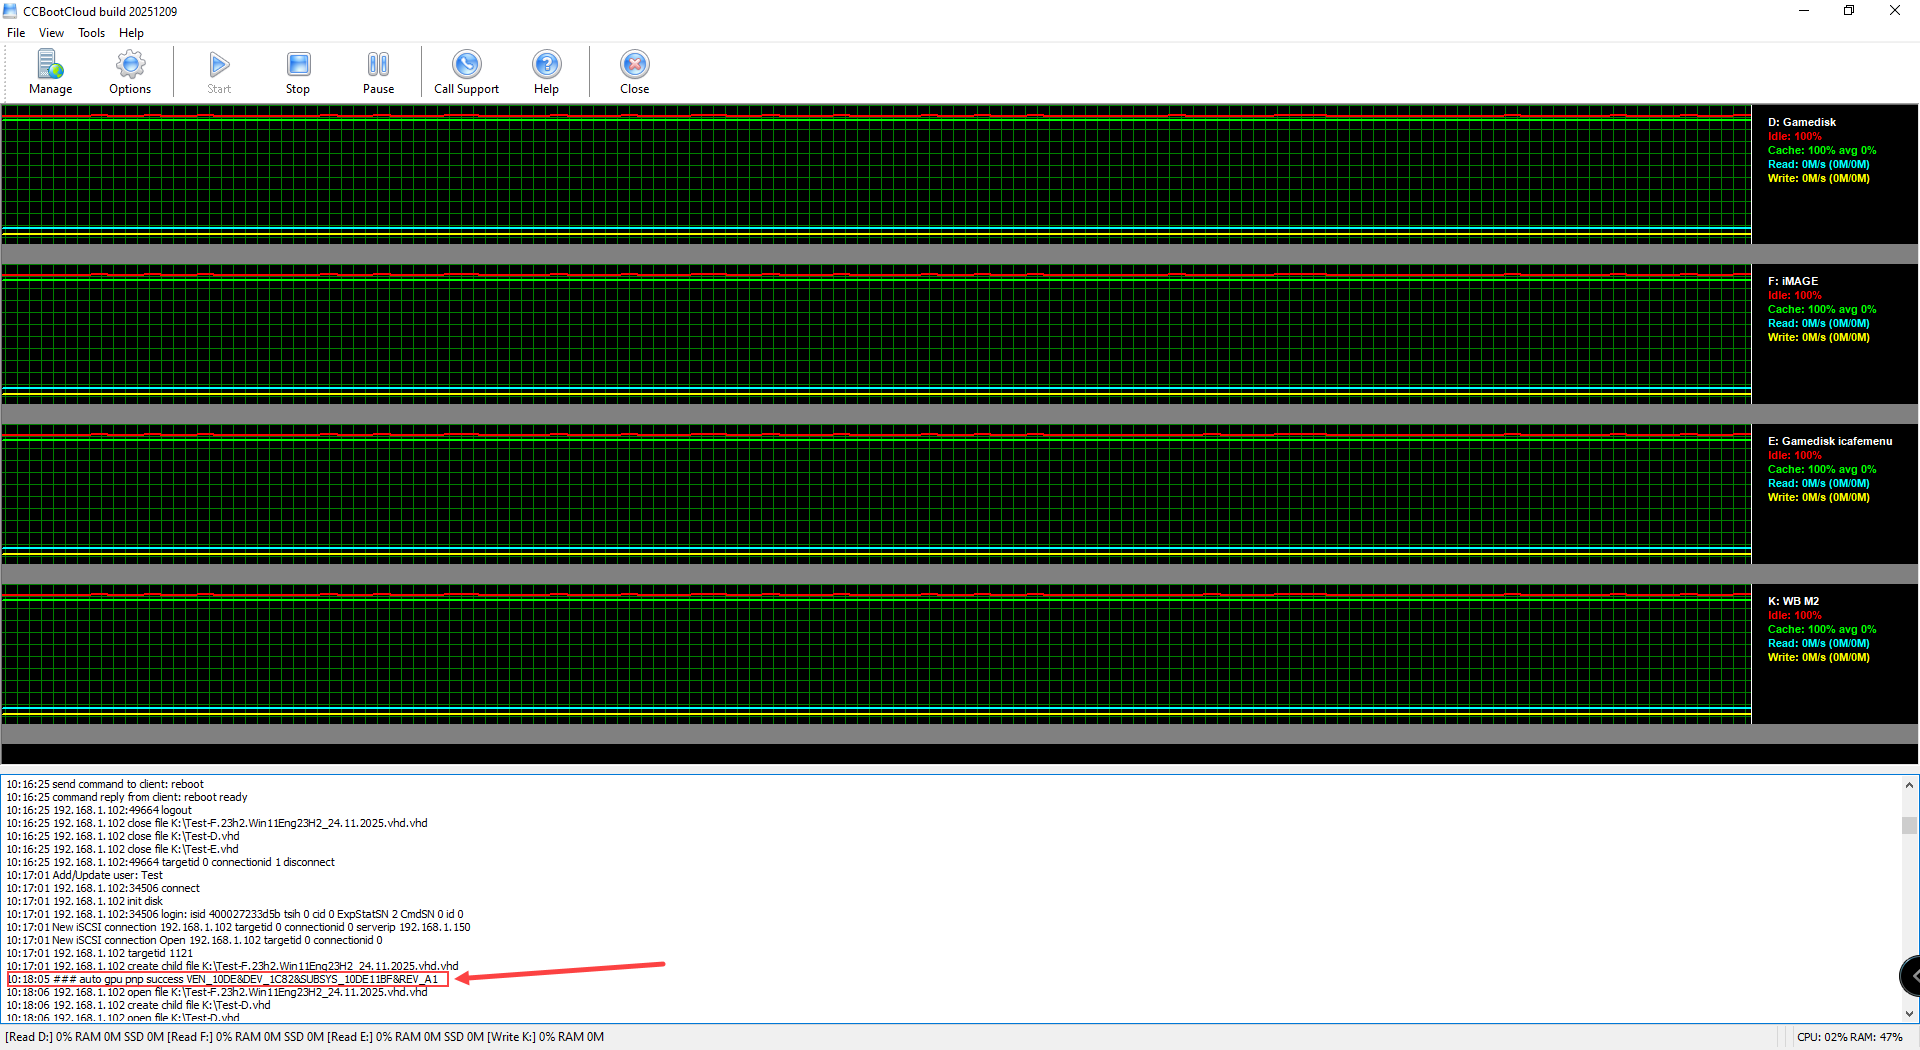Open the Tools menu
1920x1050 pixels.
91,32
